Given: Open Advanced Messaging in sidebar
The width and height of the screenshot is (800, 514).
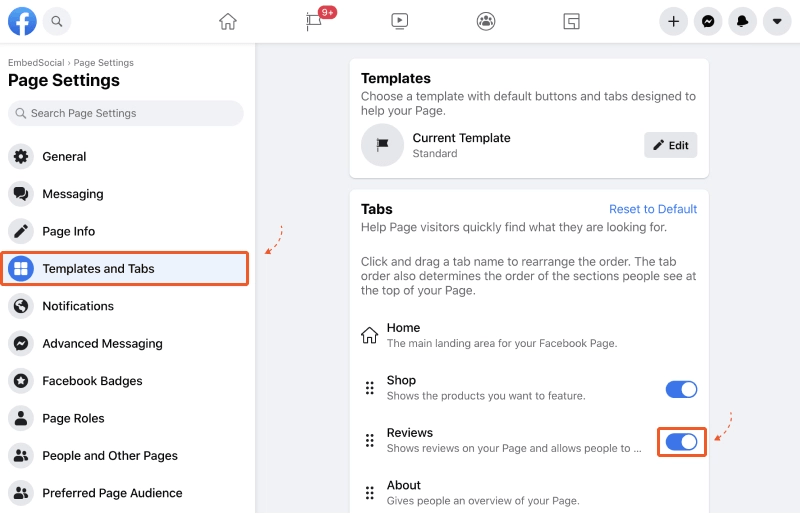Looking at the screenshot, I should 126,344.
